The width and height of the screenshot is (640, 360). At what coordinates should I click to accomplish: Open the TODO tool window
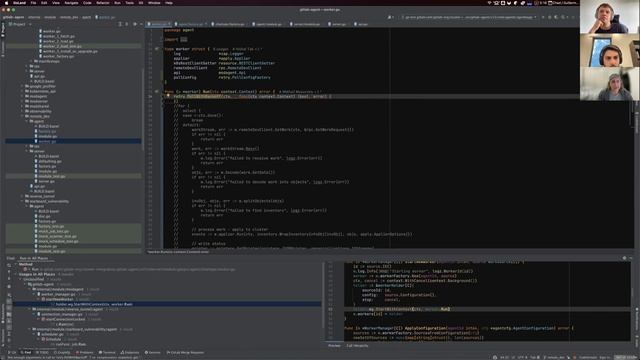[x=43, y=353]
